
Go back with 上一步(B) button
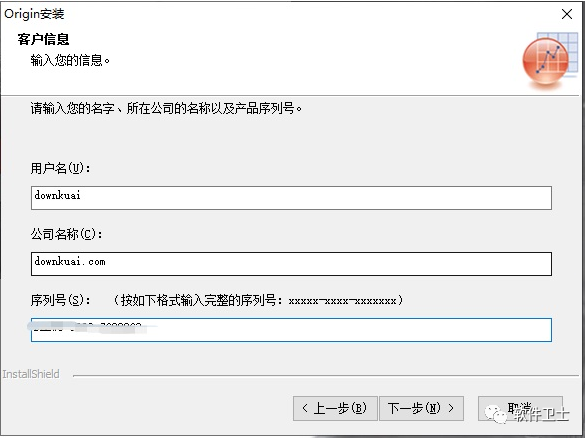(335, 408)
